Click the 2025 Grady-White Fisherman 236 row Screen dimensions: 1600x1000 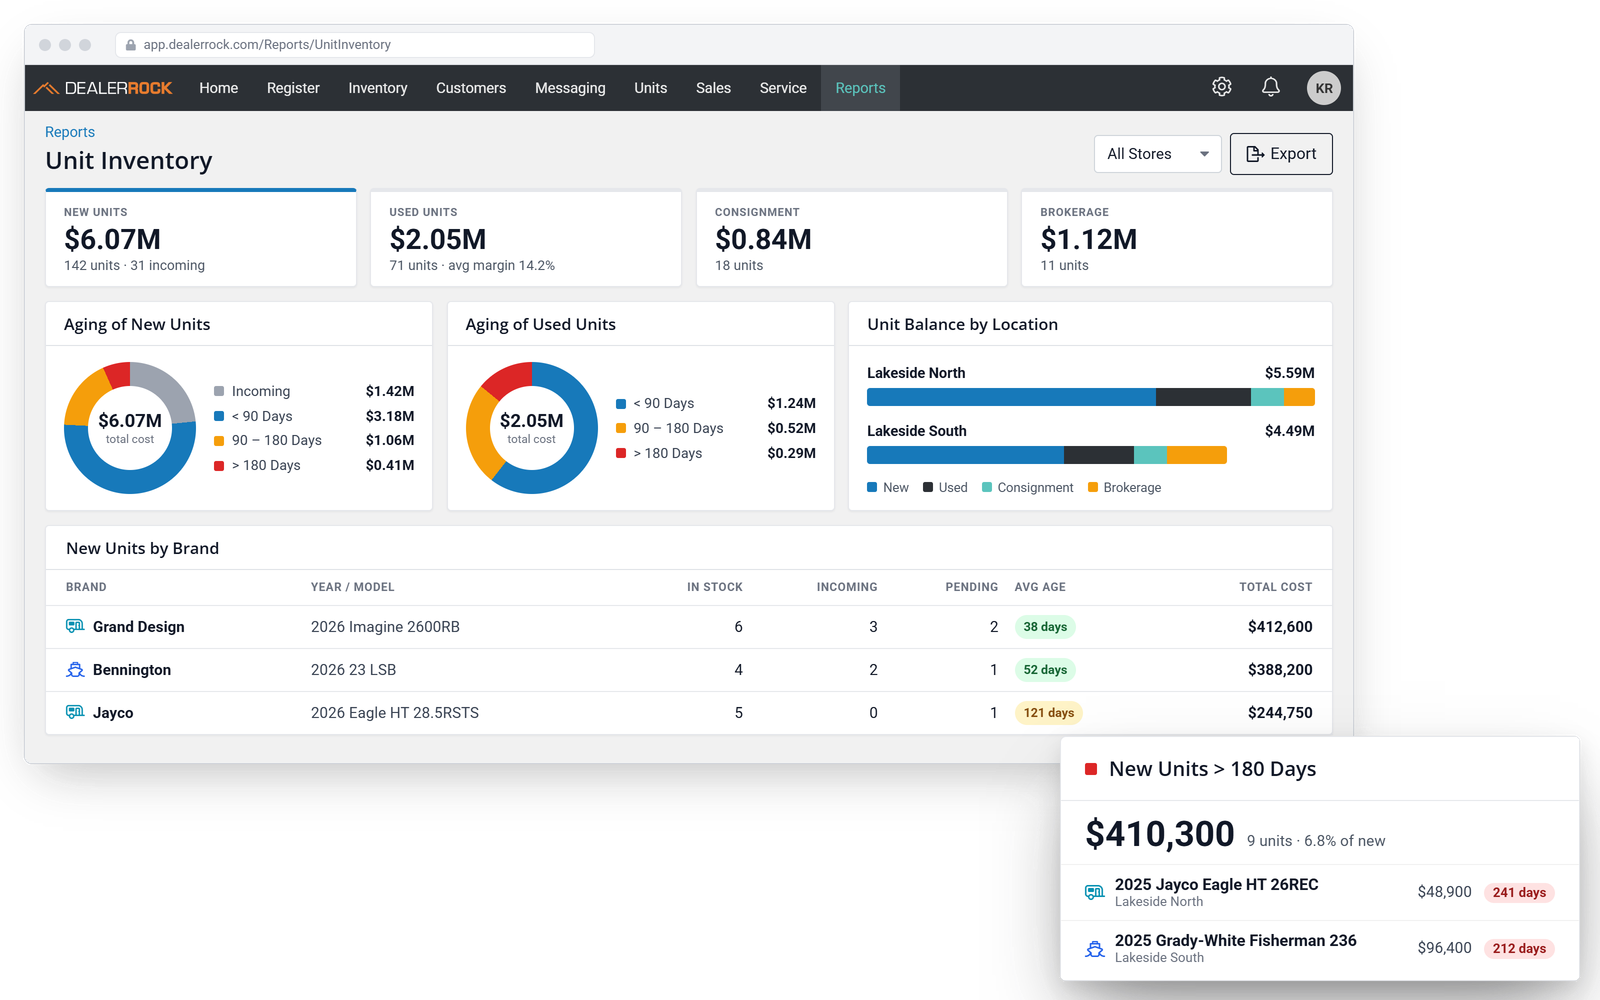click(x=1320, y=948)
